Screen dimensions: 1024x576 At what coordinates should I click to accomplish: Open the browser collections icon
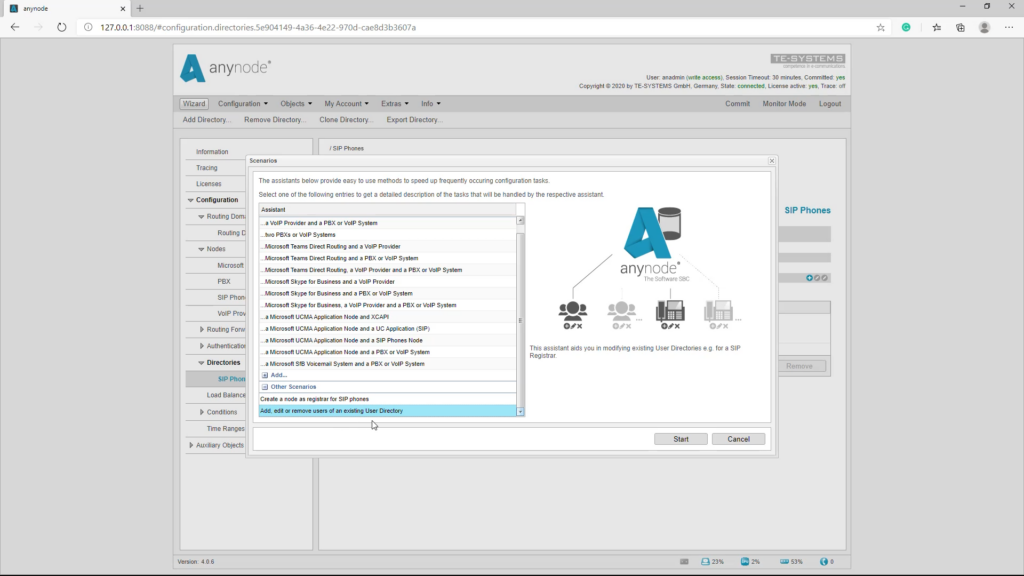(x=960, y=27)
